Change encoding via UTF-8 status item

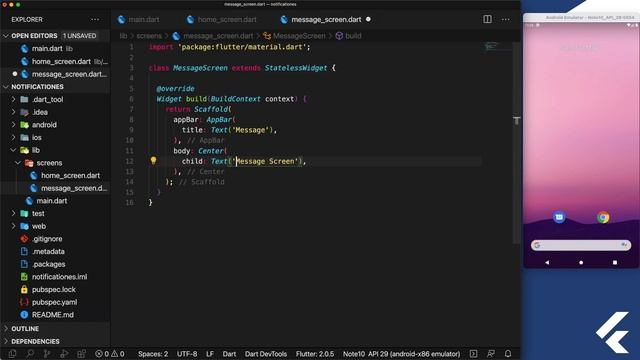[x=187, y=354]
